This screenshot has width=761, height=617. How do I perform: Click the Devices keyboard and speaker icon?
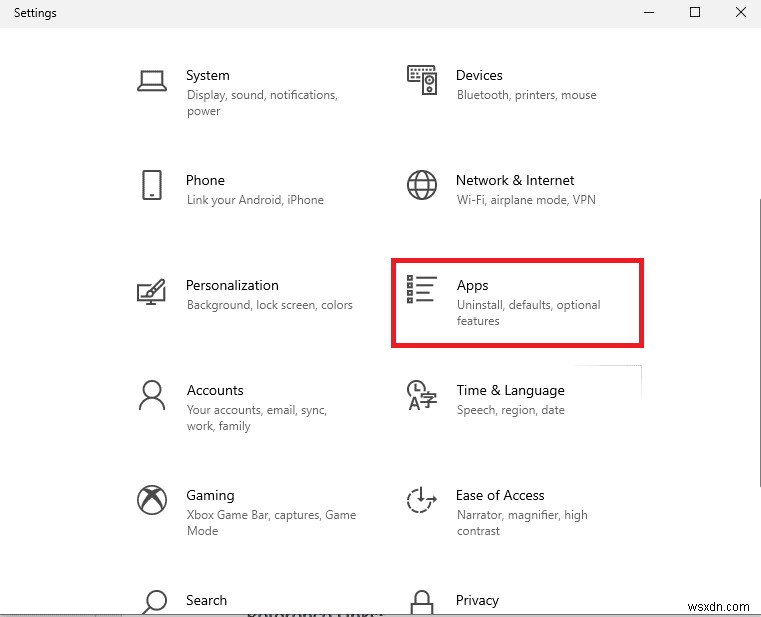422,80
